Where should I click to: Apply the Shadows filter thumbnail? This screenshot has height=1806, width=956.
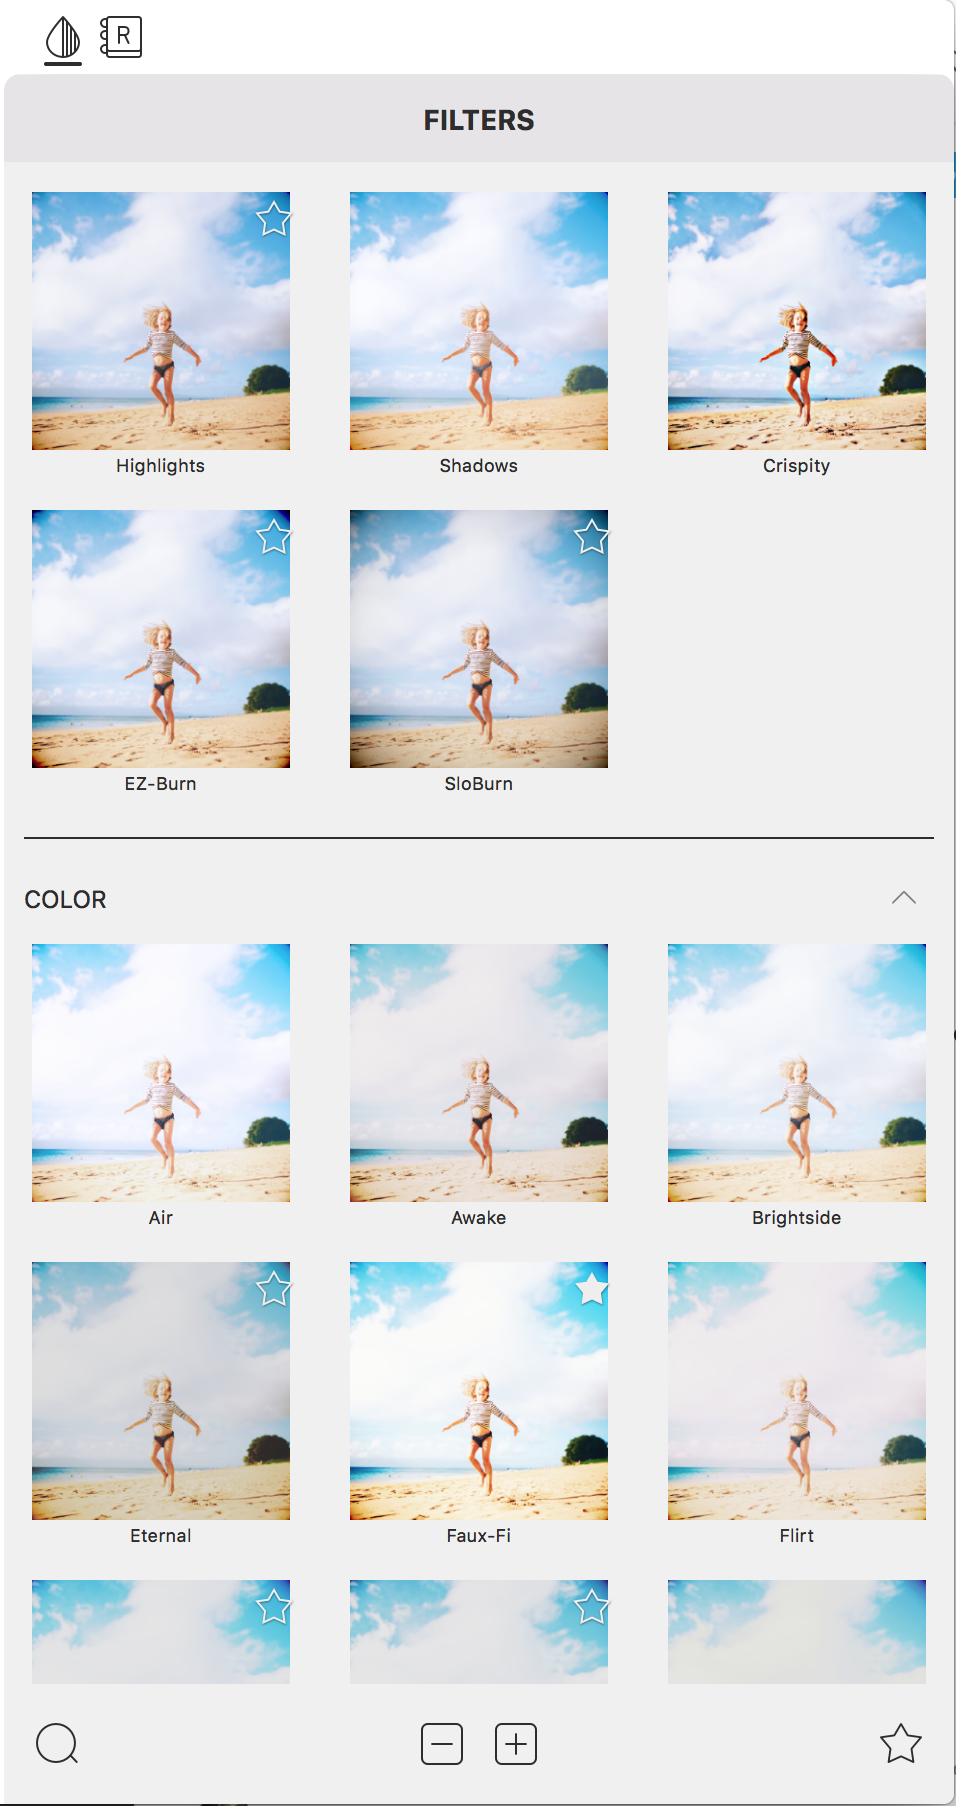[479, 321]
